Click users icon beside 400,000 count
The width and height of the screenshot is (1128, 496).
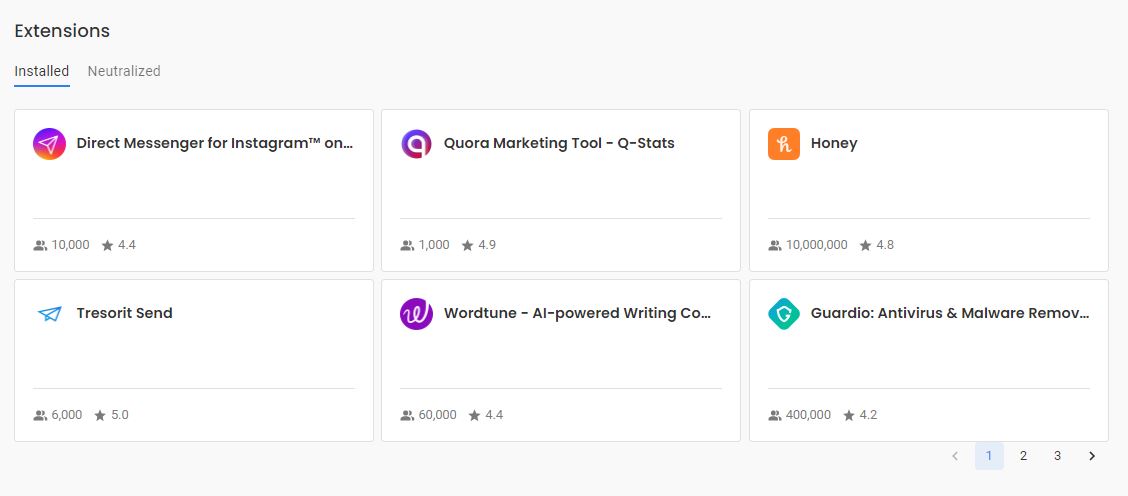pos(775,415)
